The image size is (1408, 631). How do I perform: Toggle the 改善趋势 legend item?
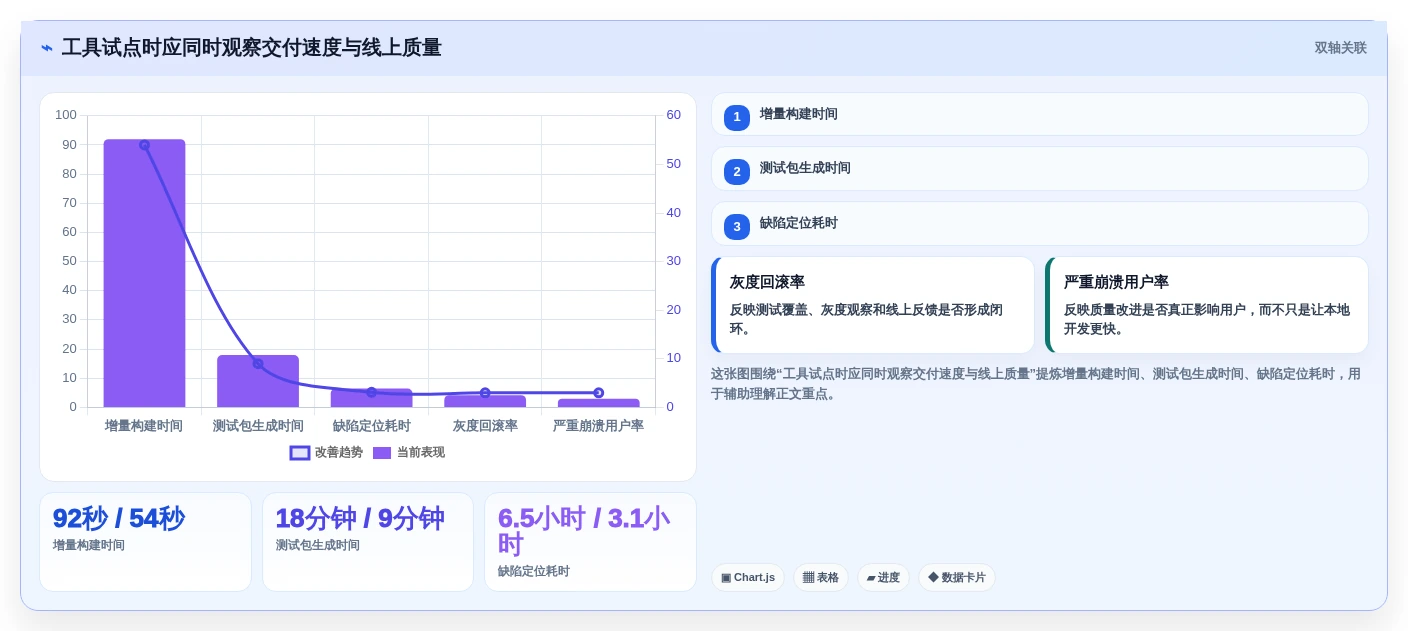coord(326,453)
